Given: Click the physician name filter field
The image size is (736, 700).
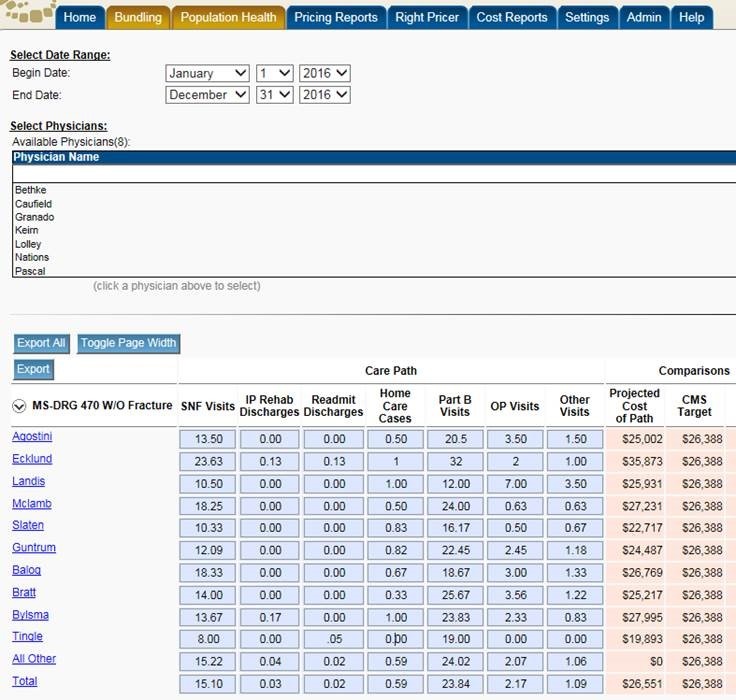Looking at the screenshot, I should (x=374, y=174).
